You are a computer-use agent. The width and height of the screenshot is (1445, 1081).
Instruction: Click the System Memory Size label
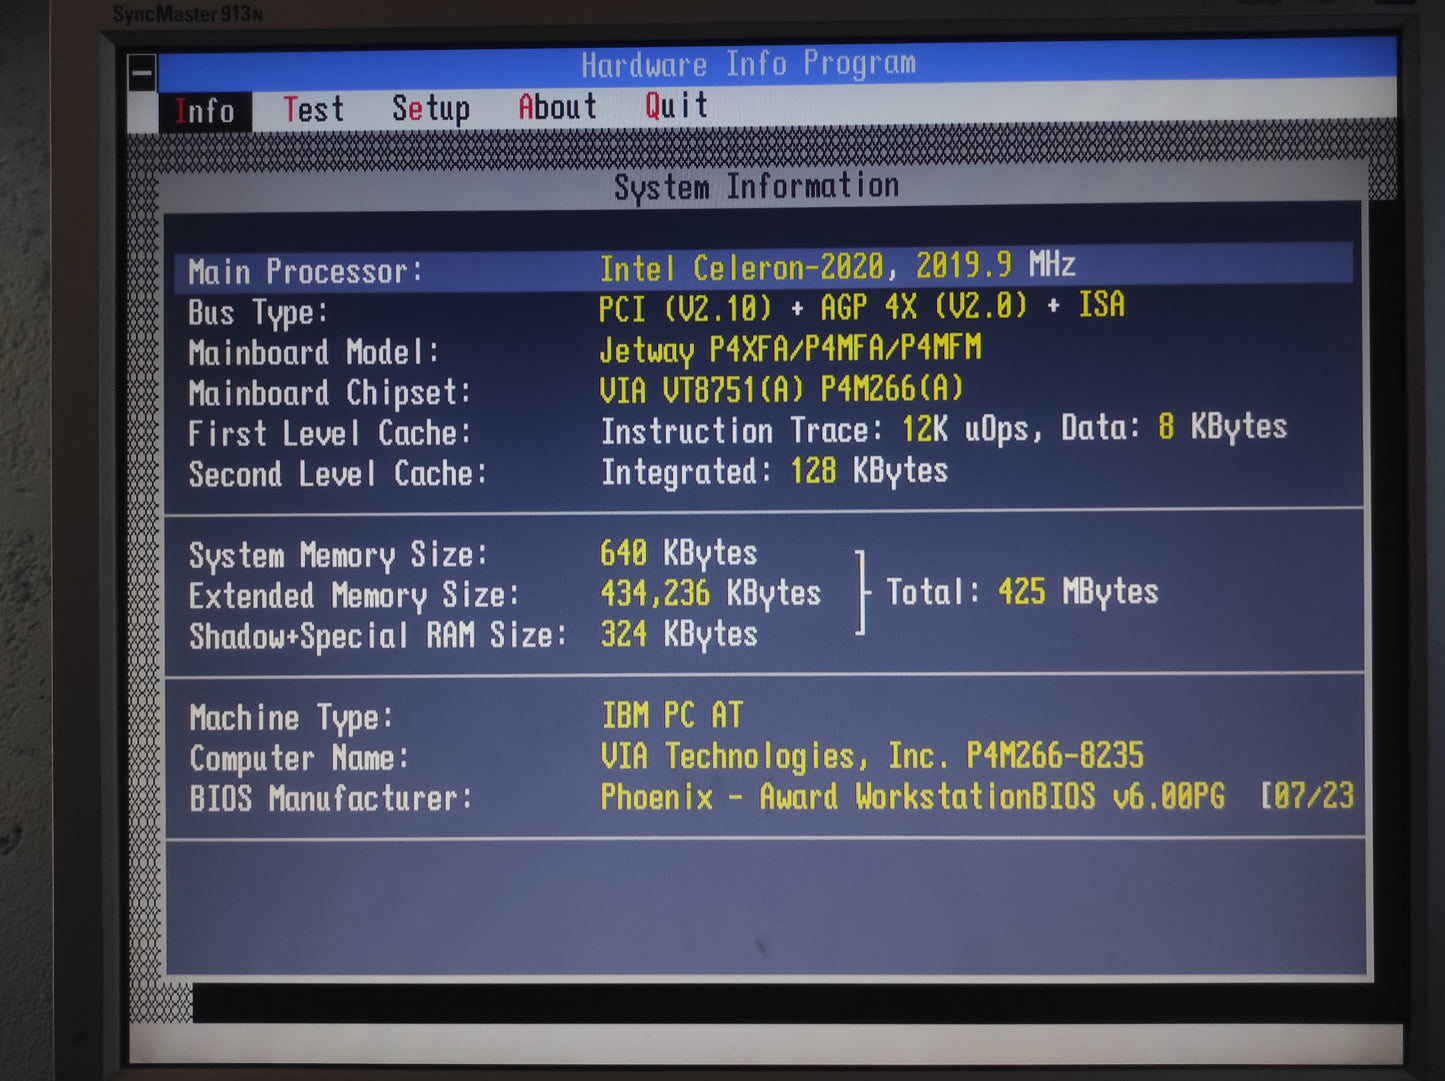(x=338, y=555)
